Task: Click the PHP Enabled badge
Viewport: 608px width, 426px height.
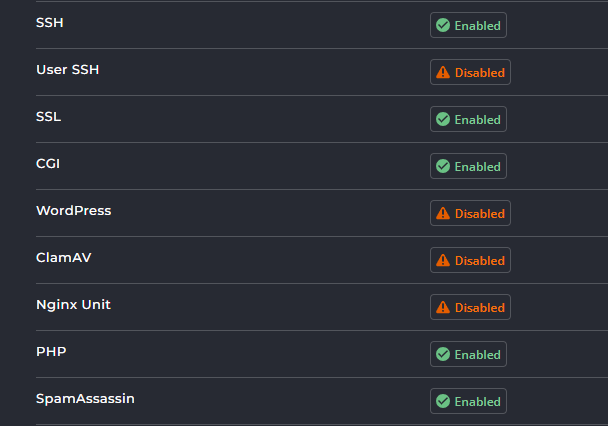Action: [x=468, y=354]
